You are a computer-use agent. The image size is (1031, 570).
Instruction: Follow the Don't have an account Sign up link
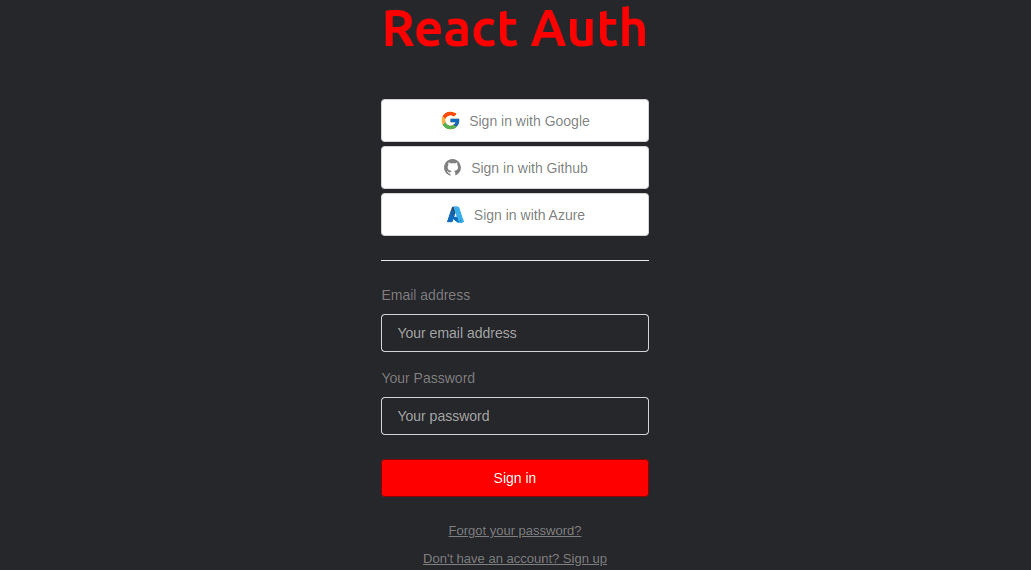[515, 559]
